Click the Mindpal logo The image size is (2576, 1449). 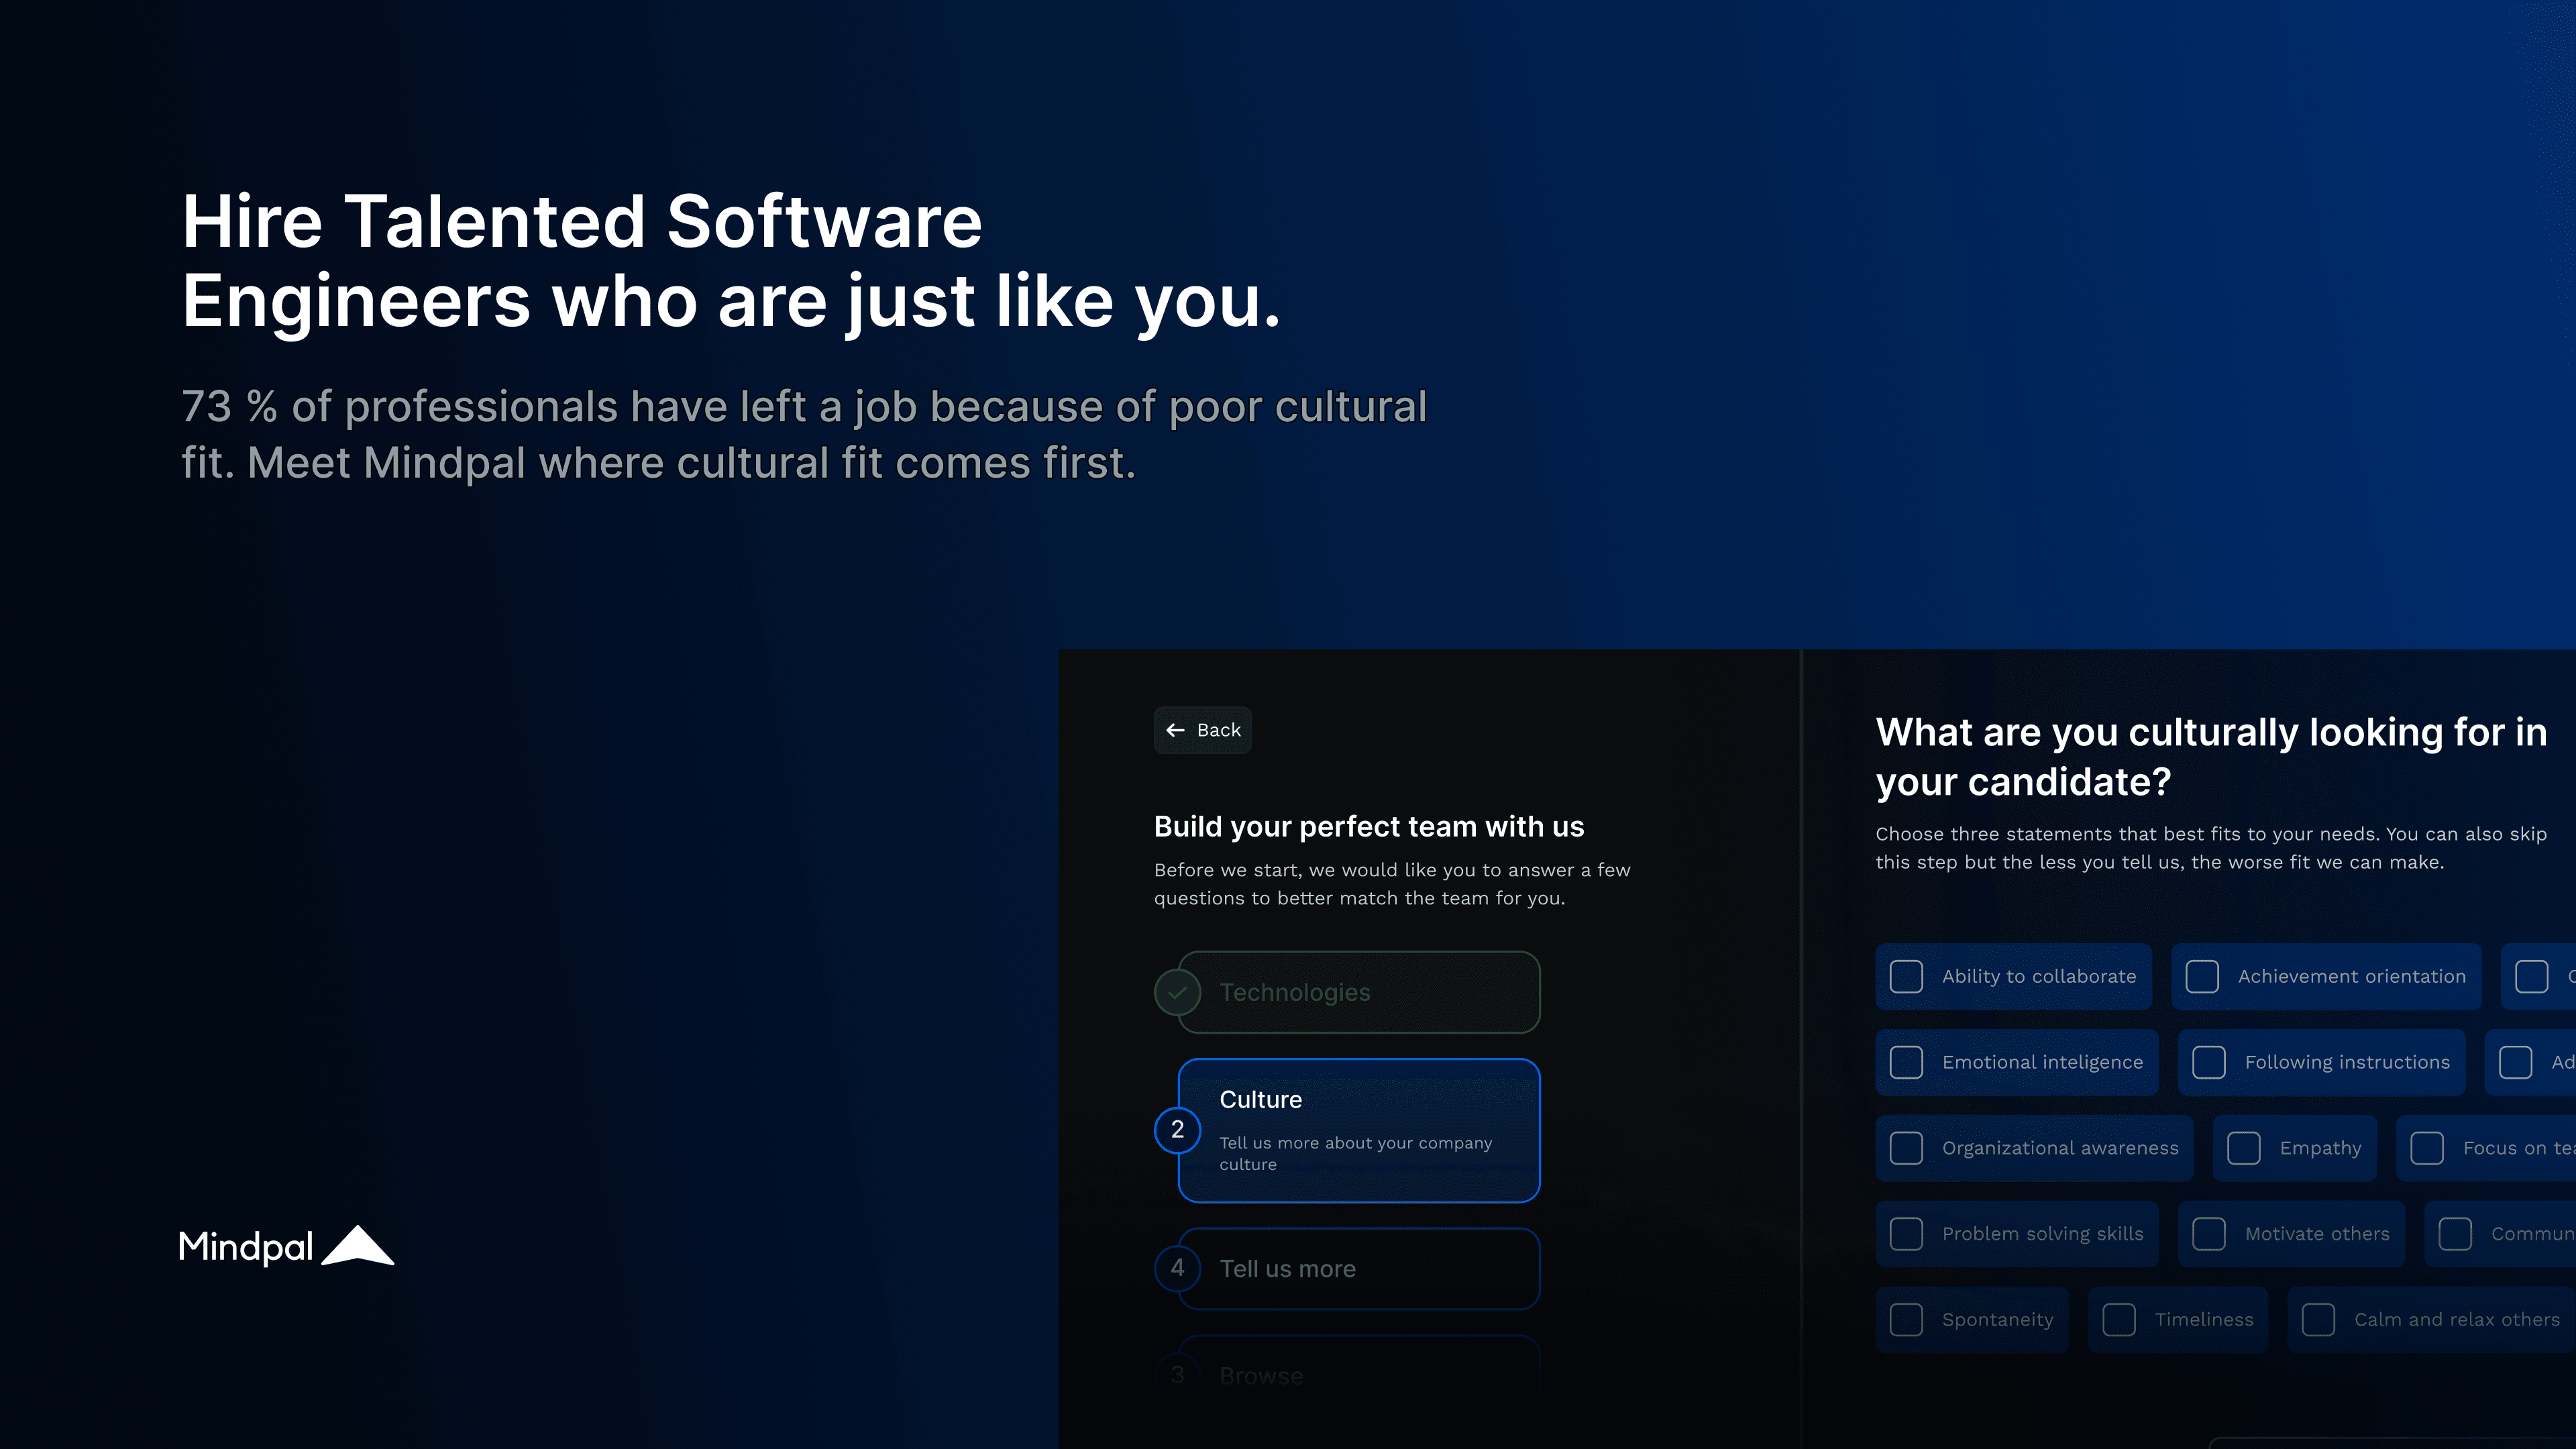[286, 1246]
